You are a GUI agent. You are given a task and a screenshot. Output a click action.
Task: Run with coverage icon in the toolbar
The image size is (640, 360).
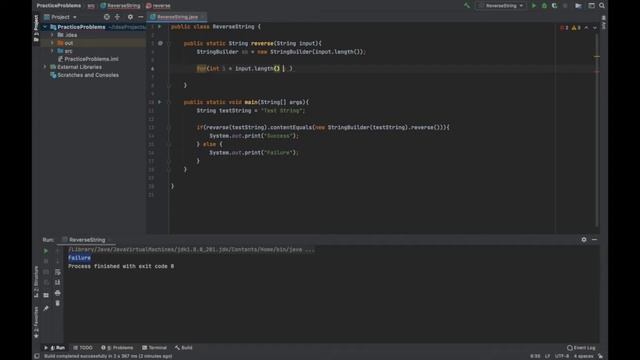click(554, 6)
